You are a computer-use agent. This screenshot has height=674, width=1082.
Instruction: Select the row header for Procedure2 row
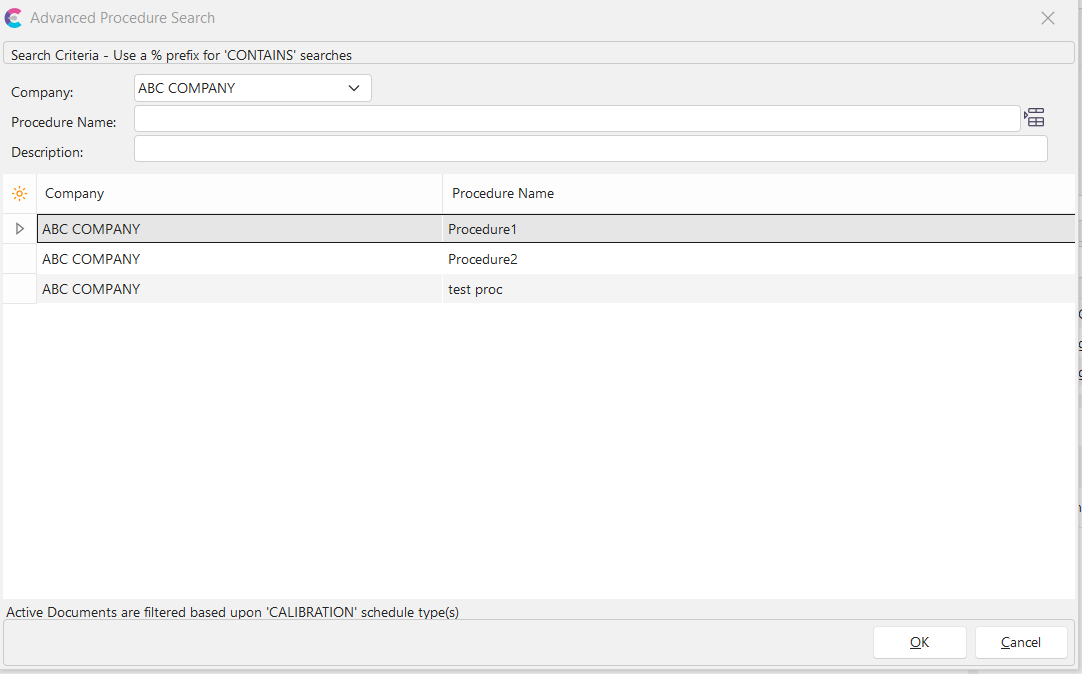click(x=19, y=259)
